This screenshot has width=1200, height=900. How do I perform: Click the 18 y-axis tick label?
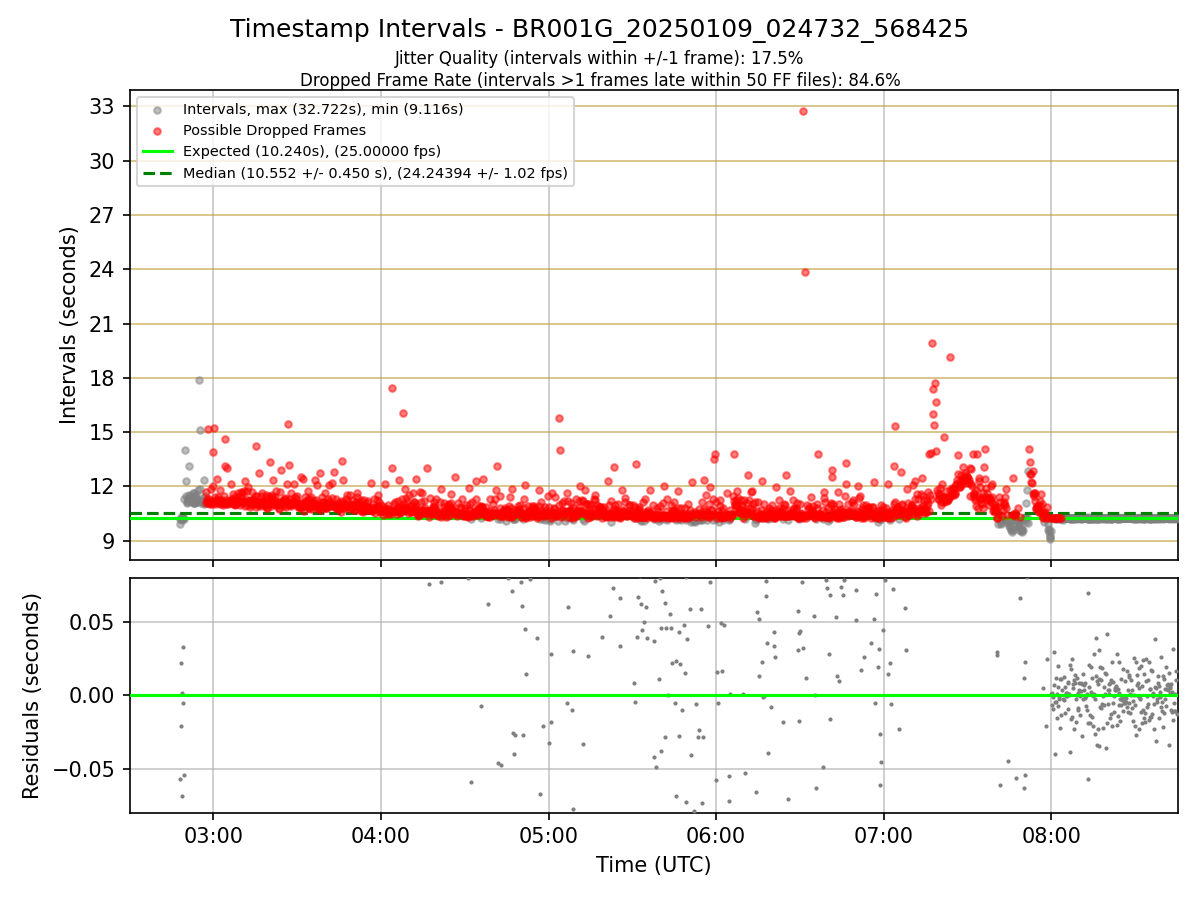coord(102,378)
